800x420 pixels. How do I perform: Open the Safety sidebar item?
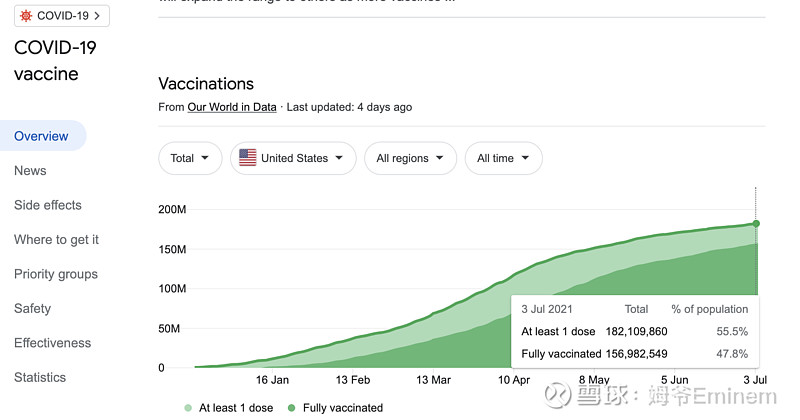32,309
